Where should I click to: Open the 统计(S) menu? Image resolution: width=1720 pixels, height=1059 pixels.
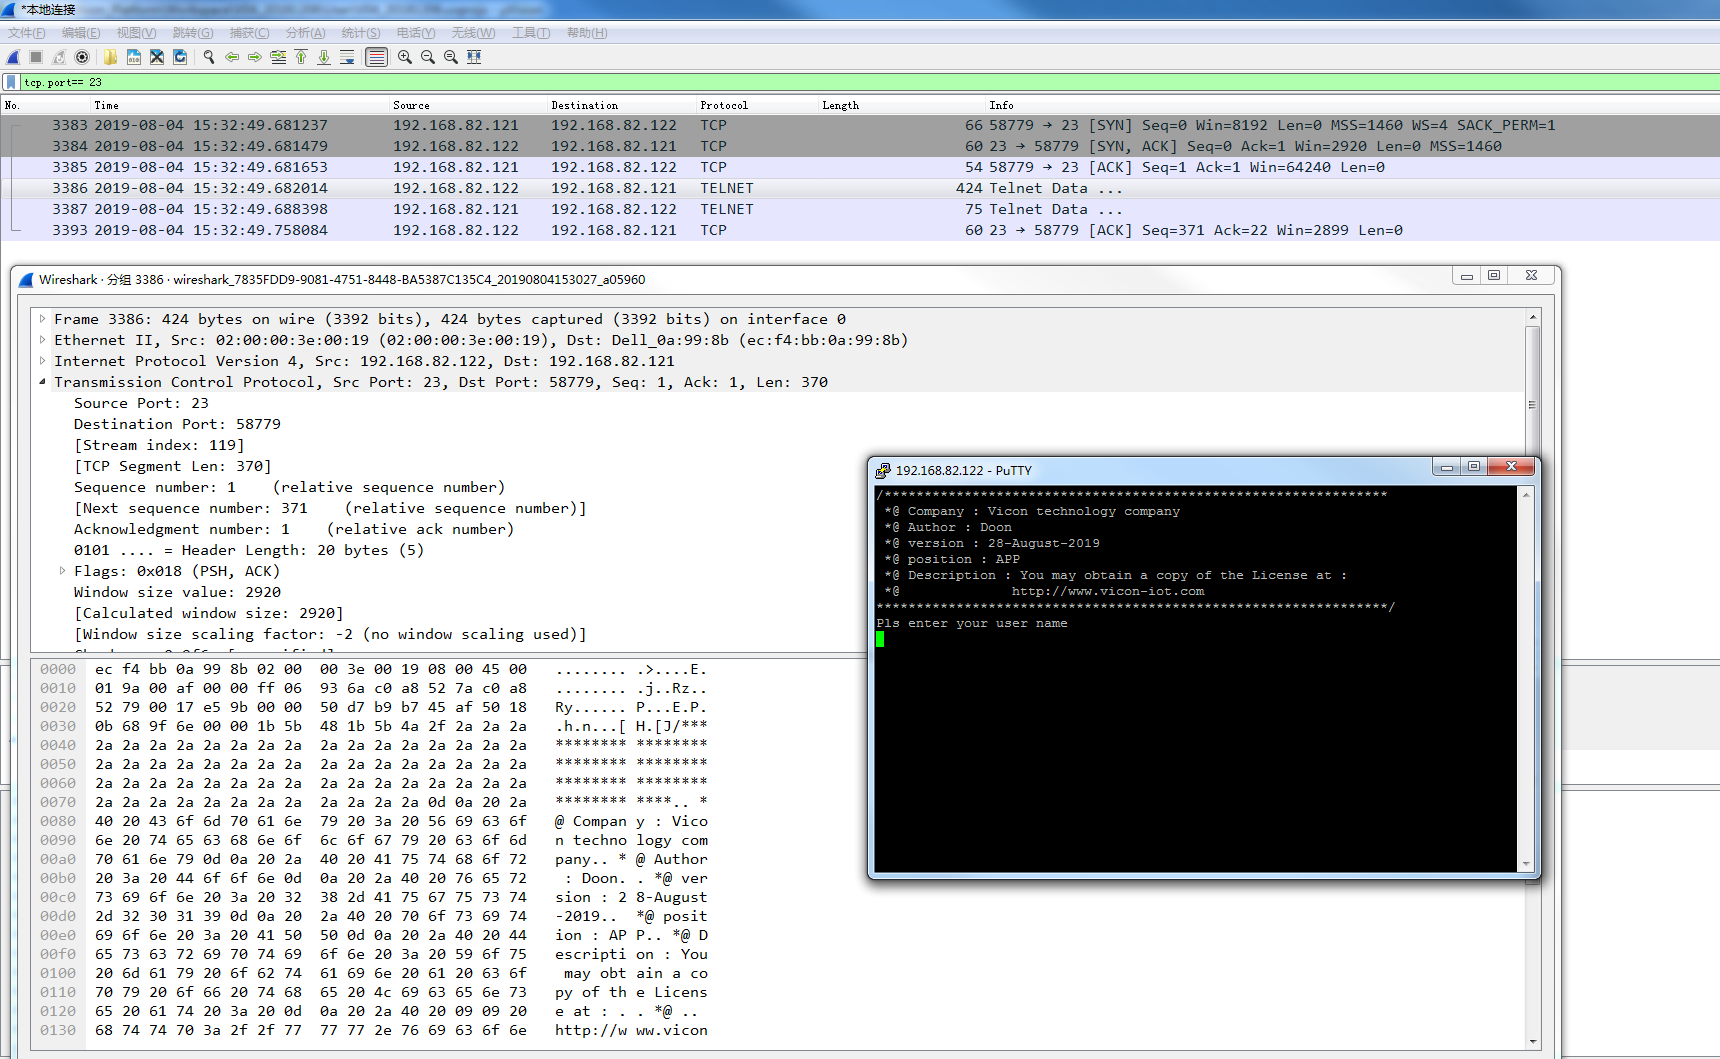coord(361,33)
